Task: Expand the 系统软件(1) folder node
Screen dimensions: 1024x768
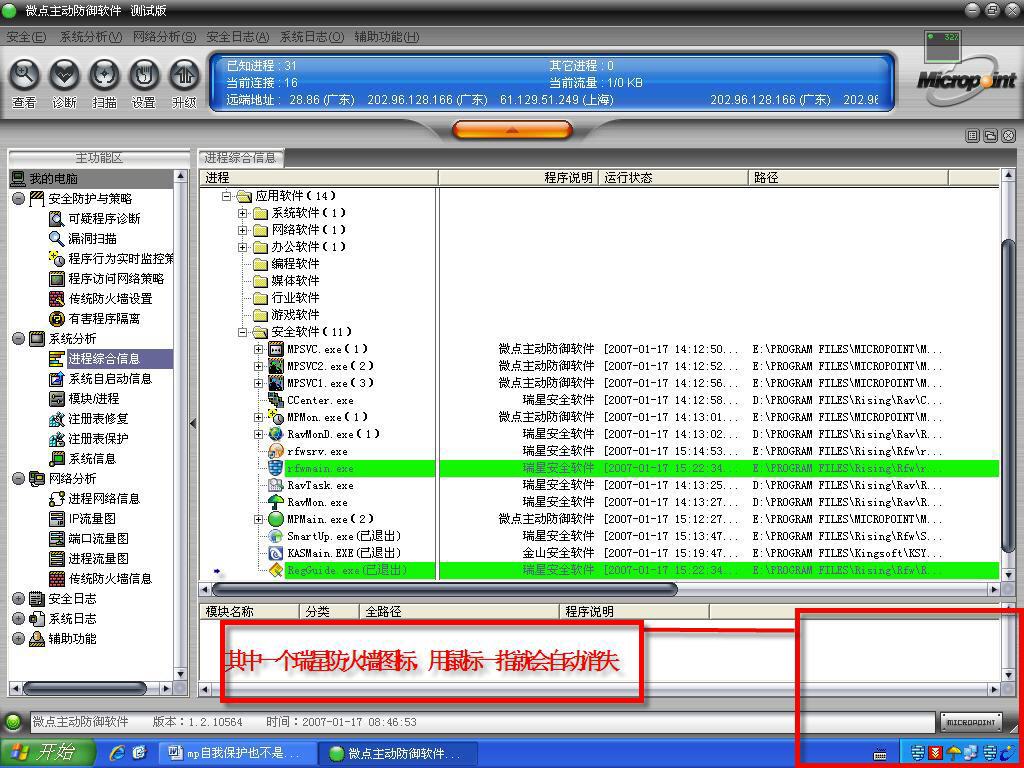Action: click(243, 213)
